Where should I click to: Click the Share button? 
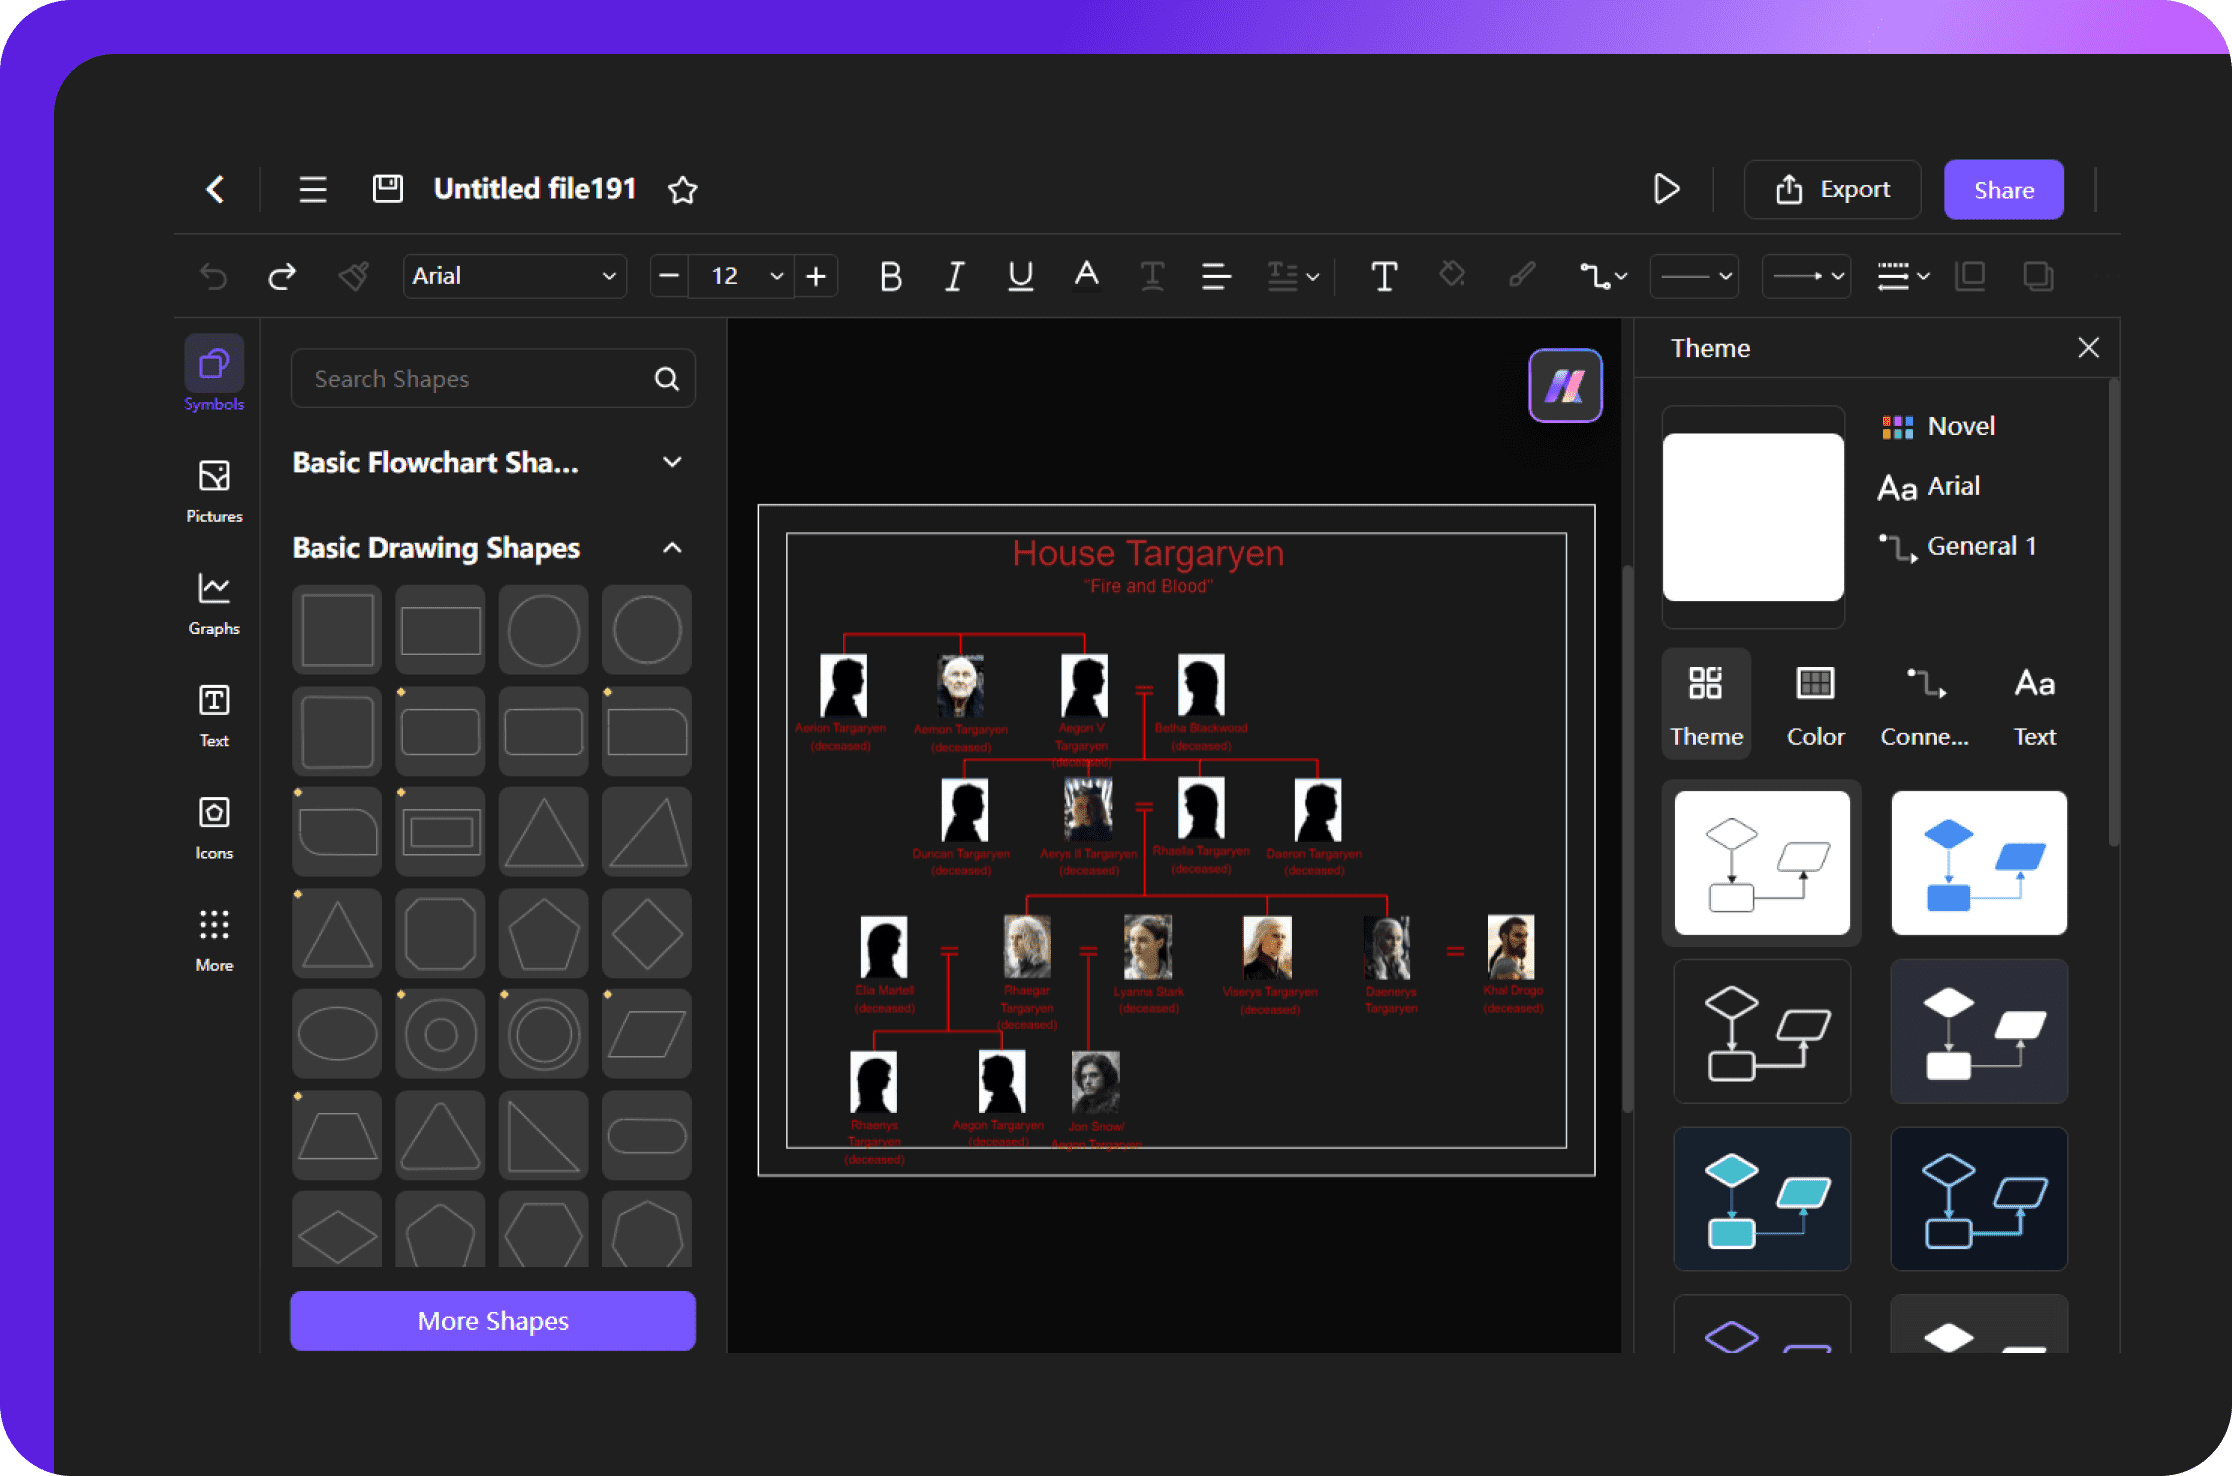coord(2004,189)
